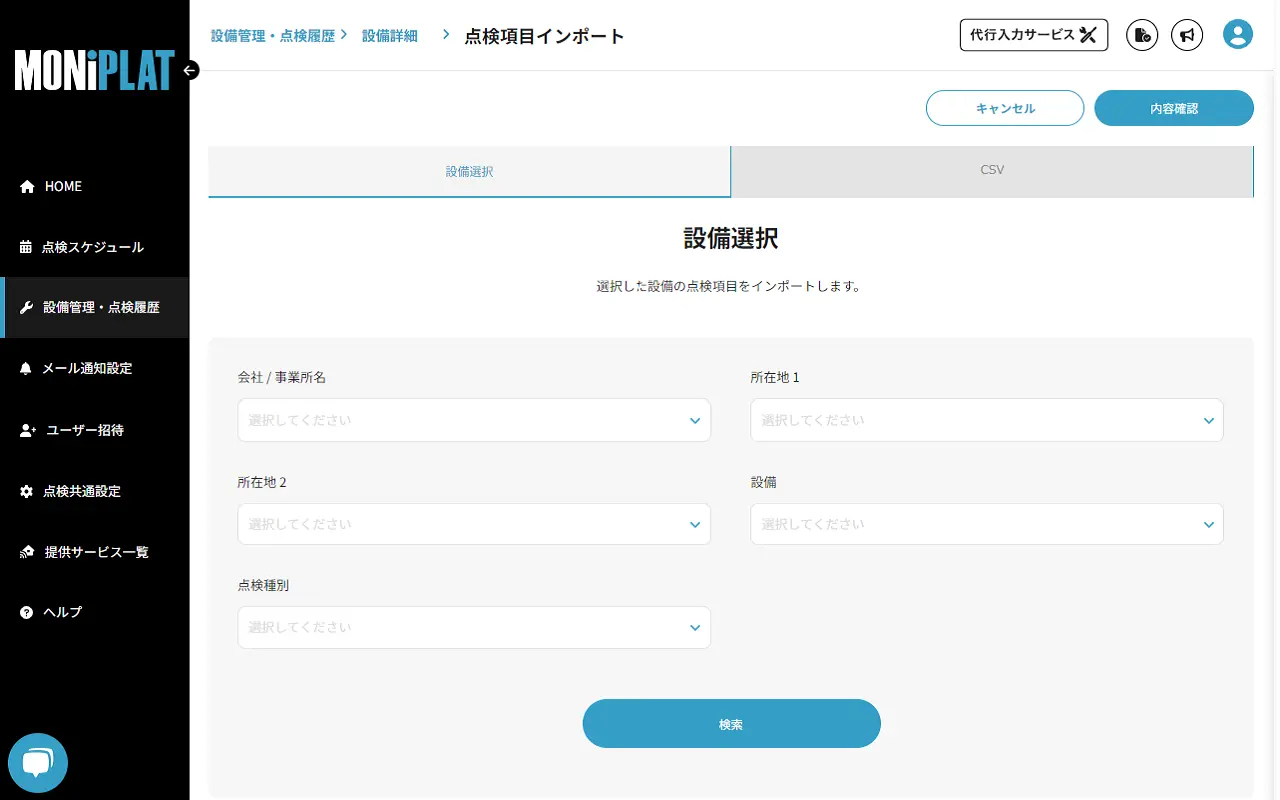Switch to the CSV tab

click(x=991, y=170)
